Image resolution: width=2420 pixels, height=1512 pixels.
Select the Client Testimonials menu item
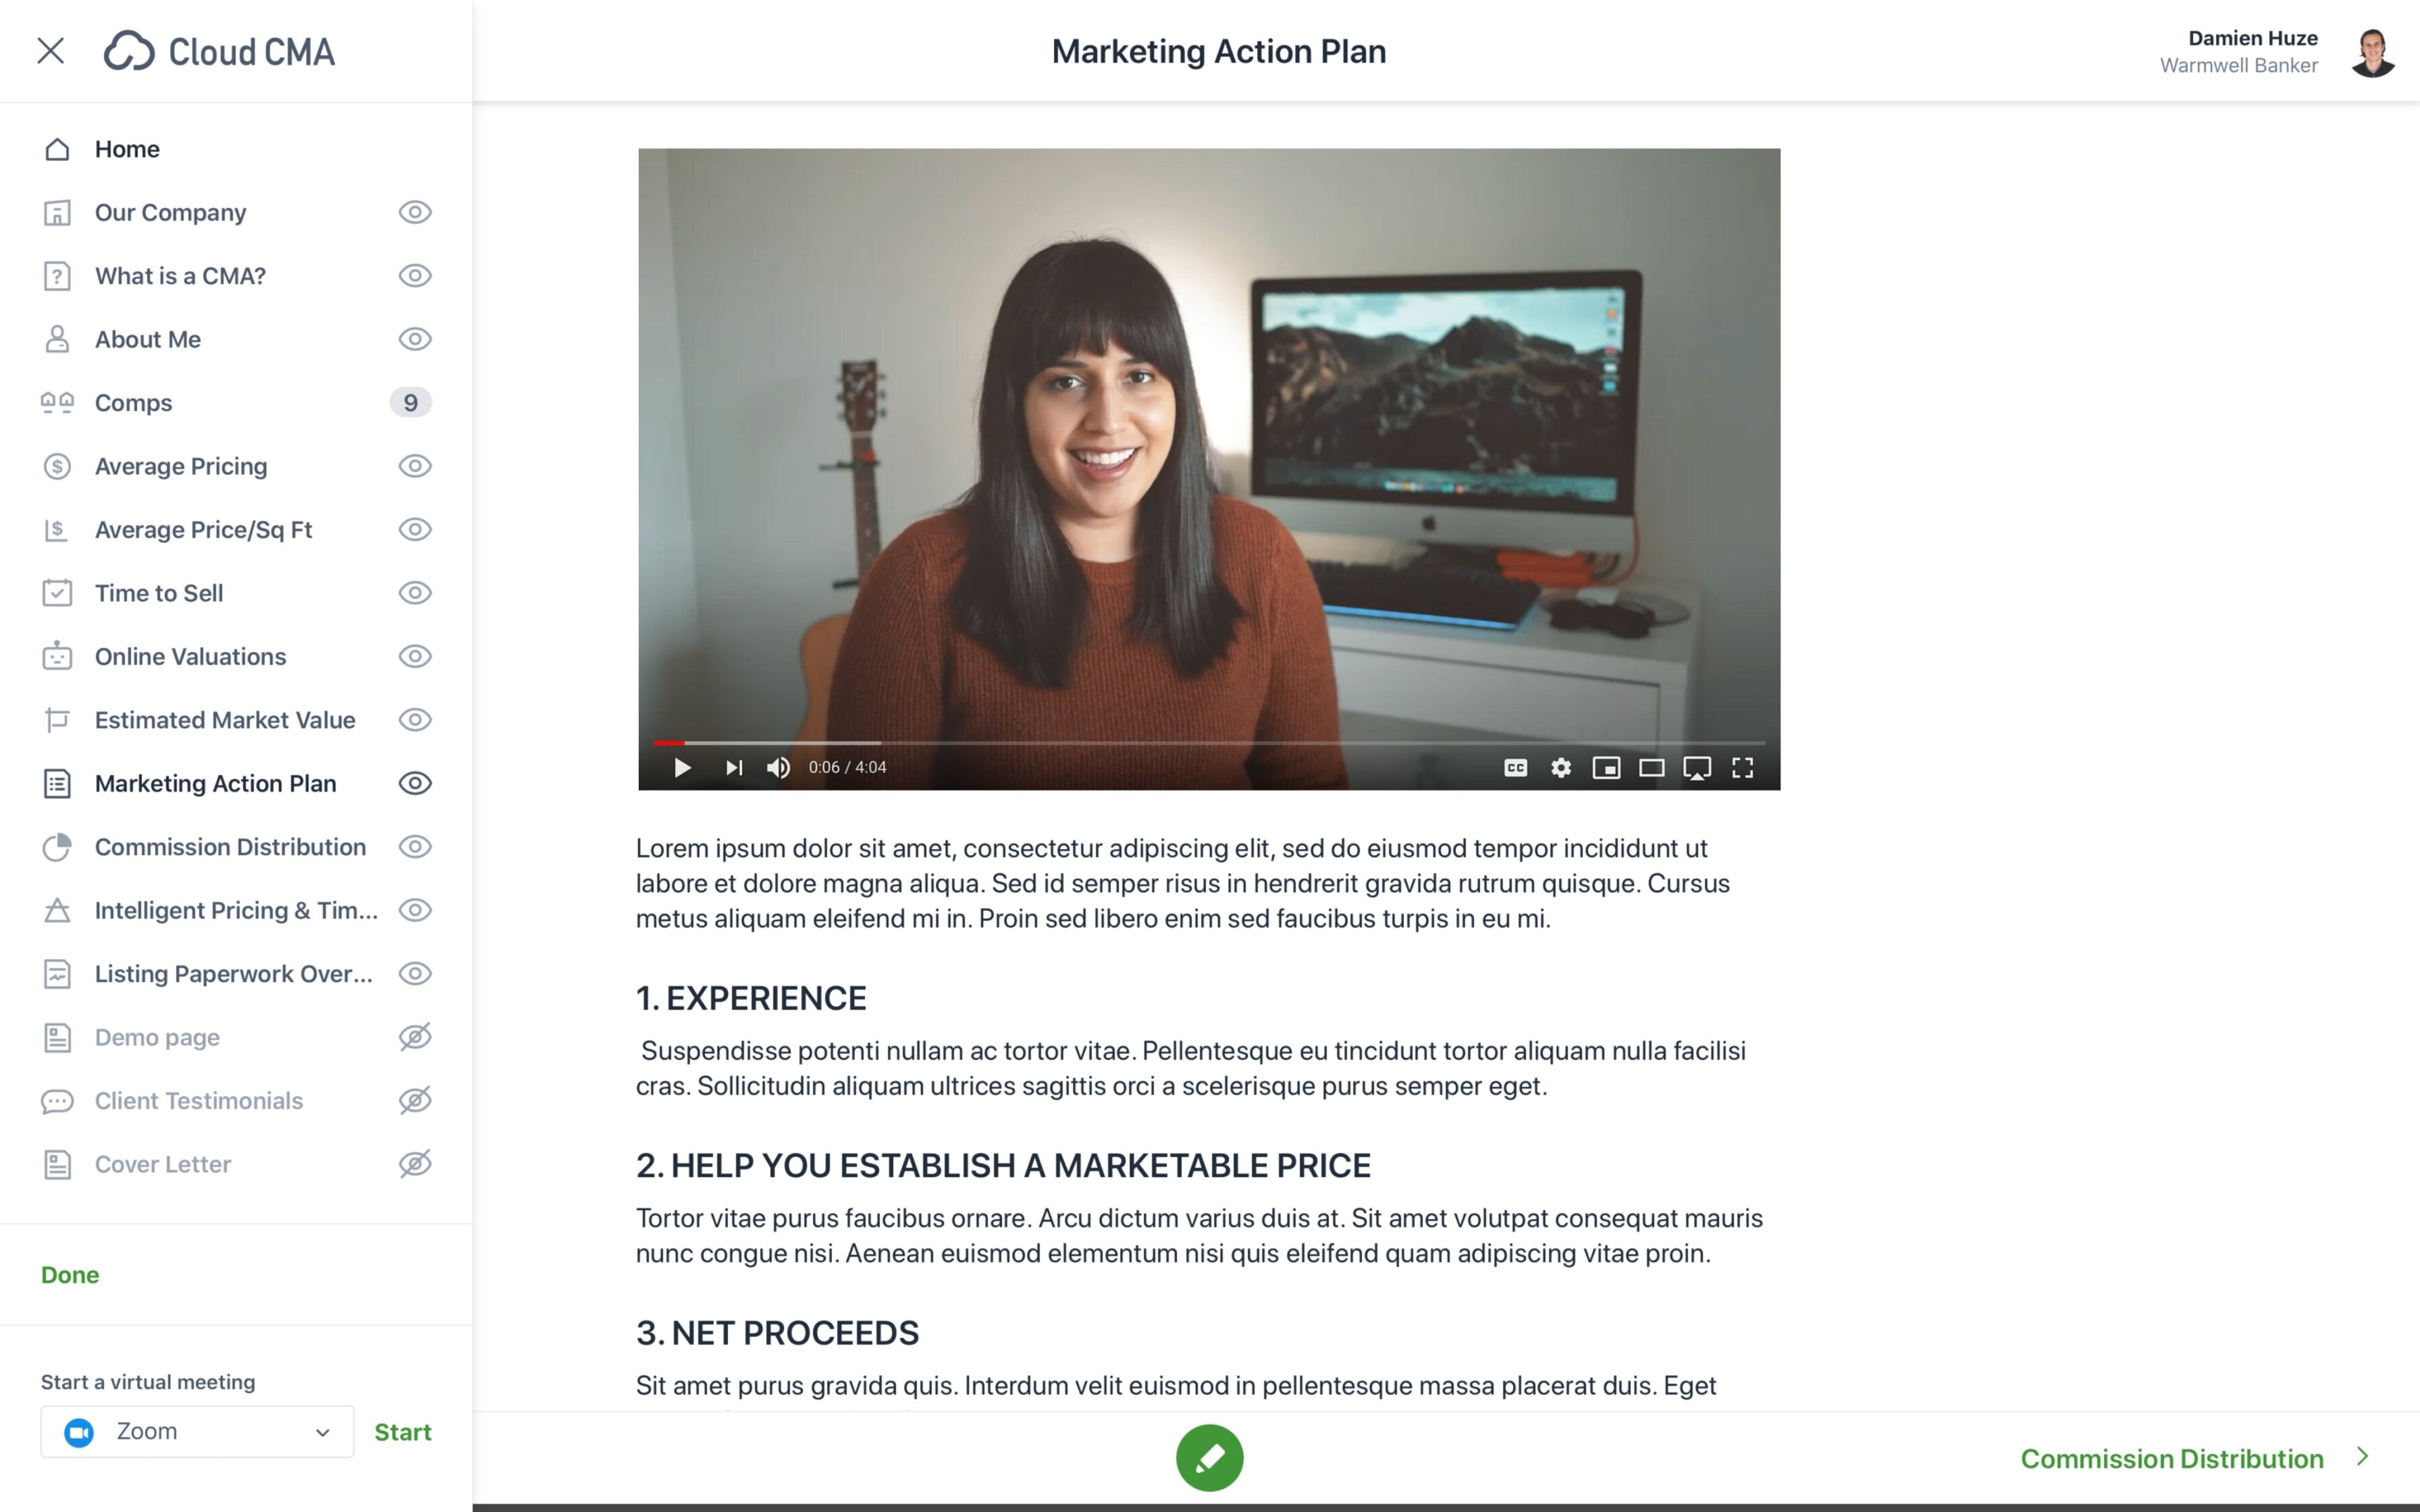[197, 1099]
